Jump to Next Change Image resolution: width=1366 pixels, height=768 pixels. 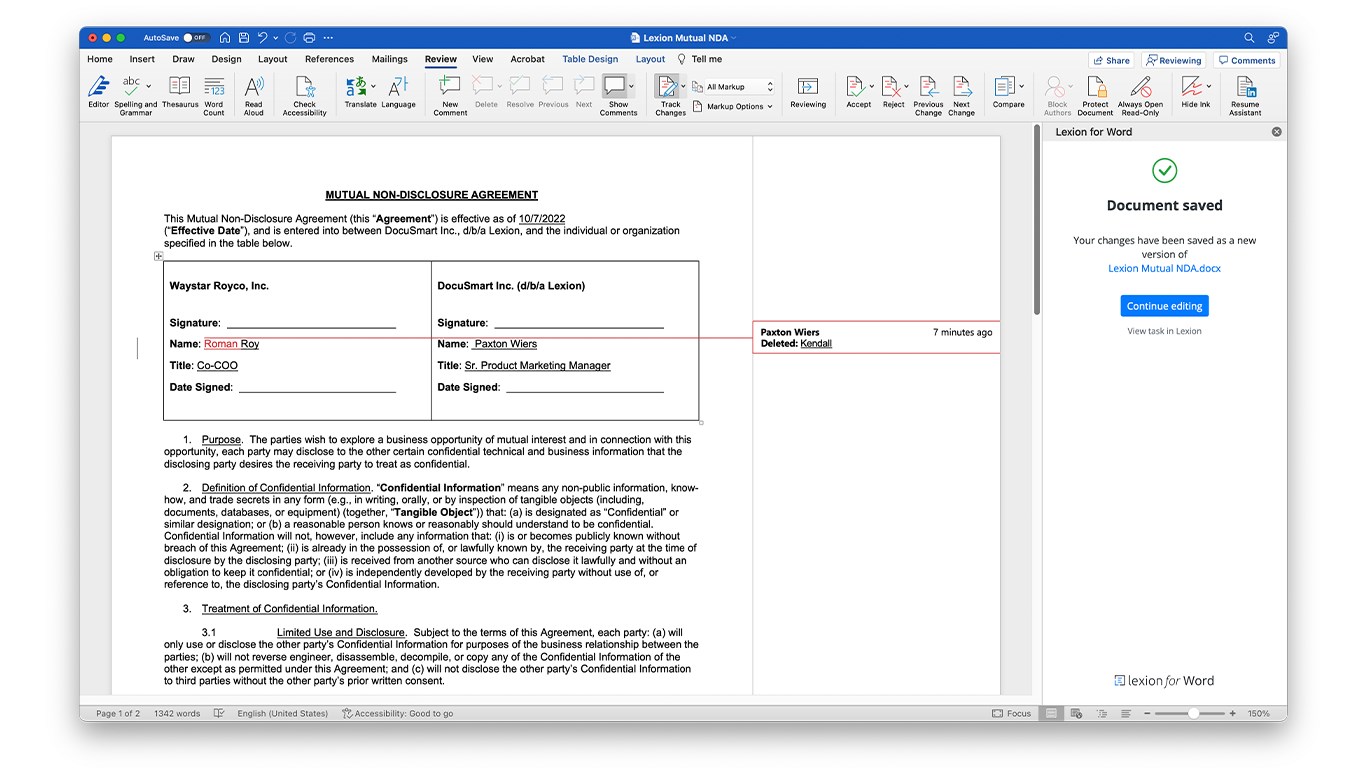click(x=961, y=95)
